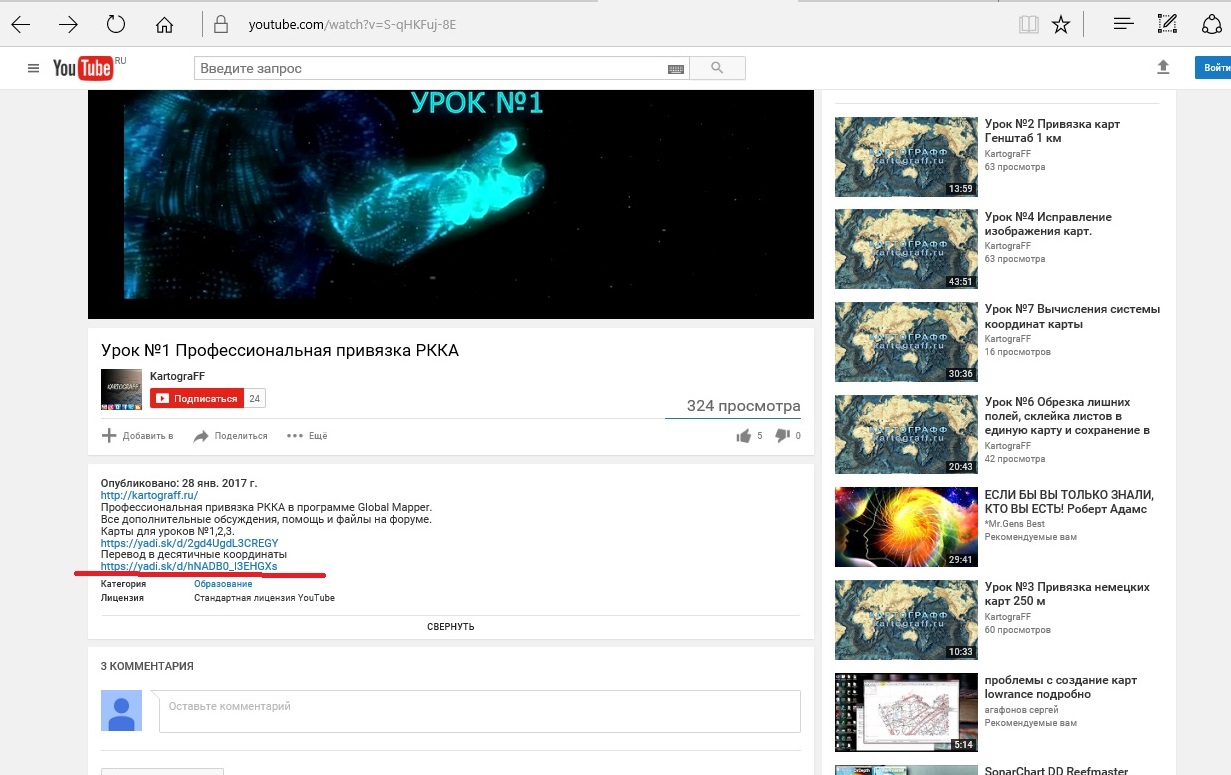Click the browser back arrow

pyautogui.click(x=20, y=24)
